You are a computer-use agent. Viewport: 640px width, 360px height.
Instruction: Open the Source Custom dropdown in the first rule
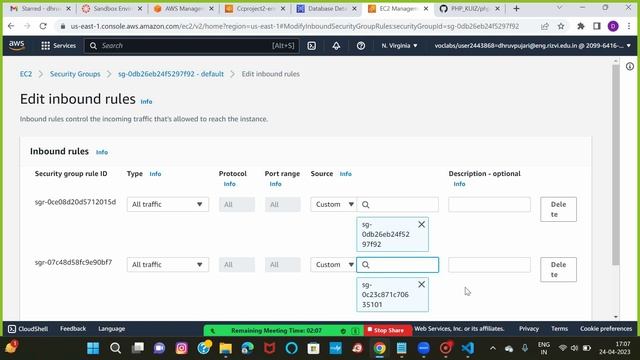click(333, 204)
